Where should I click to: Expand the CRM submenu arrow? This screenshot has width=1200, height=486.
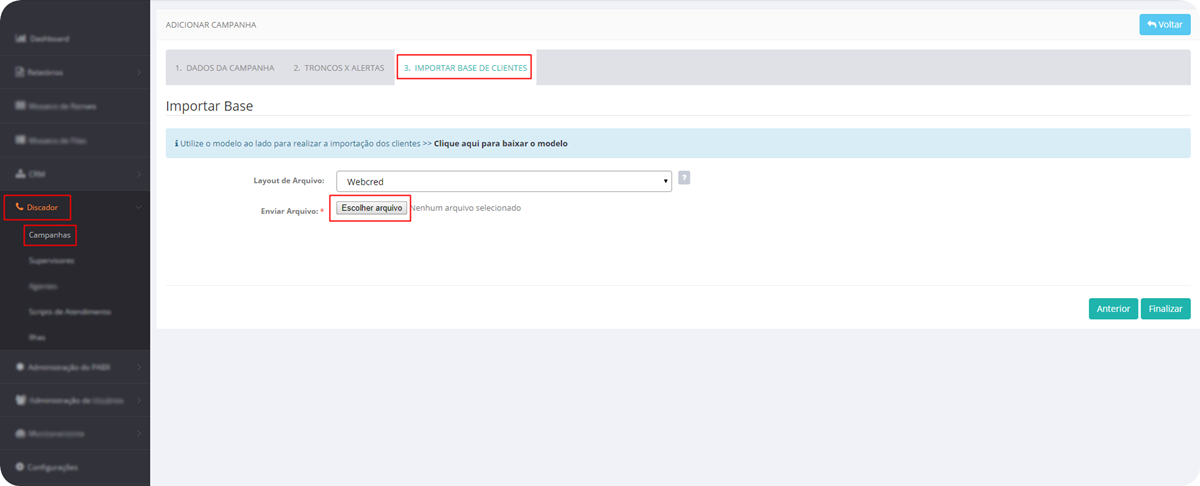[x=138, y=174]
